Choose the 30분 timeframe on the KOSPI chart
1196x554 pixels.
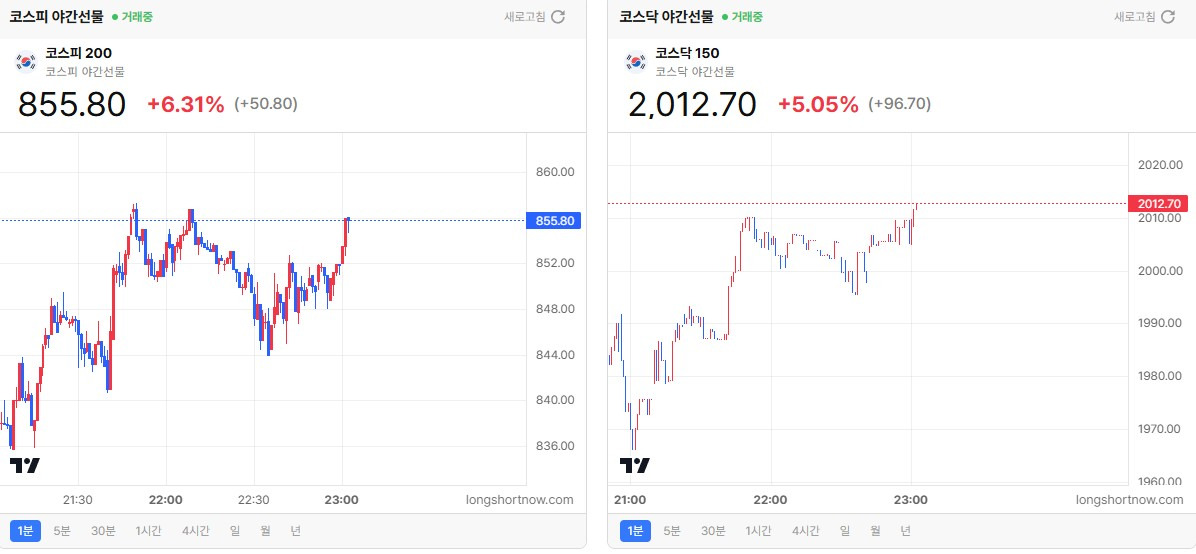click(x=103, y=531)
